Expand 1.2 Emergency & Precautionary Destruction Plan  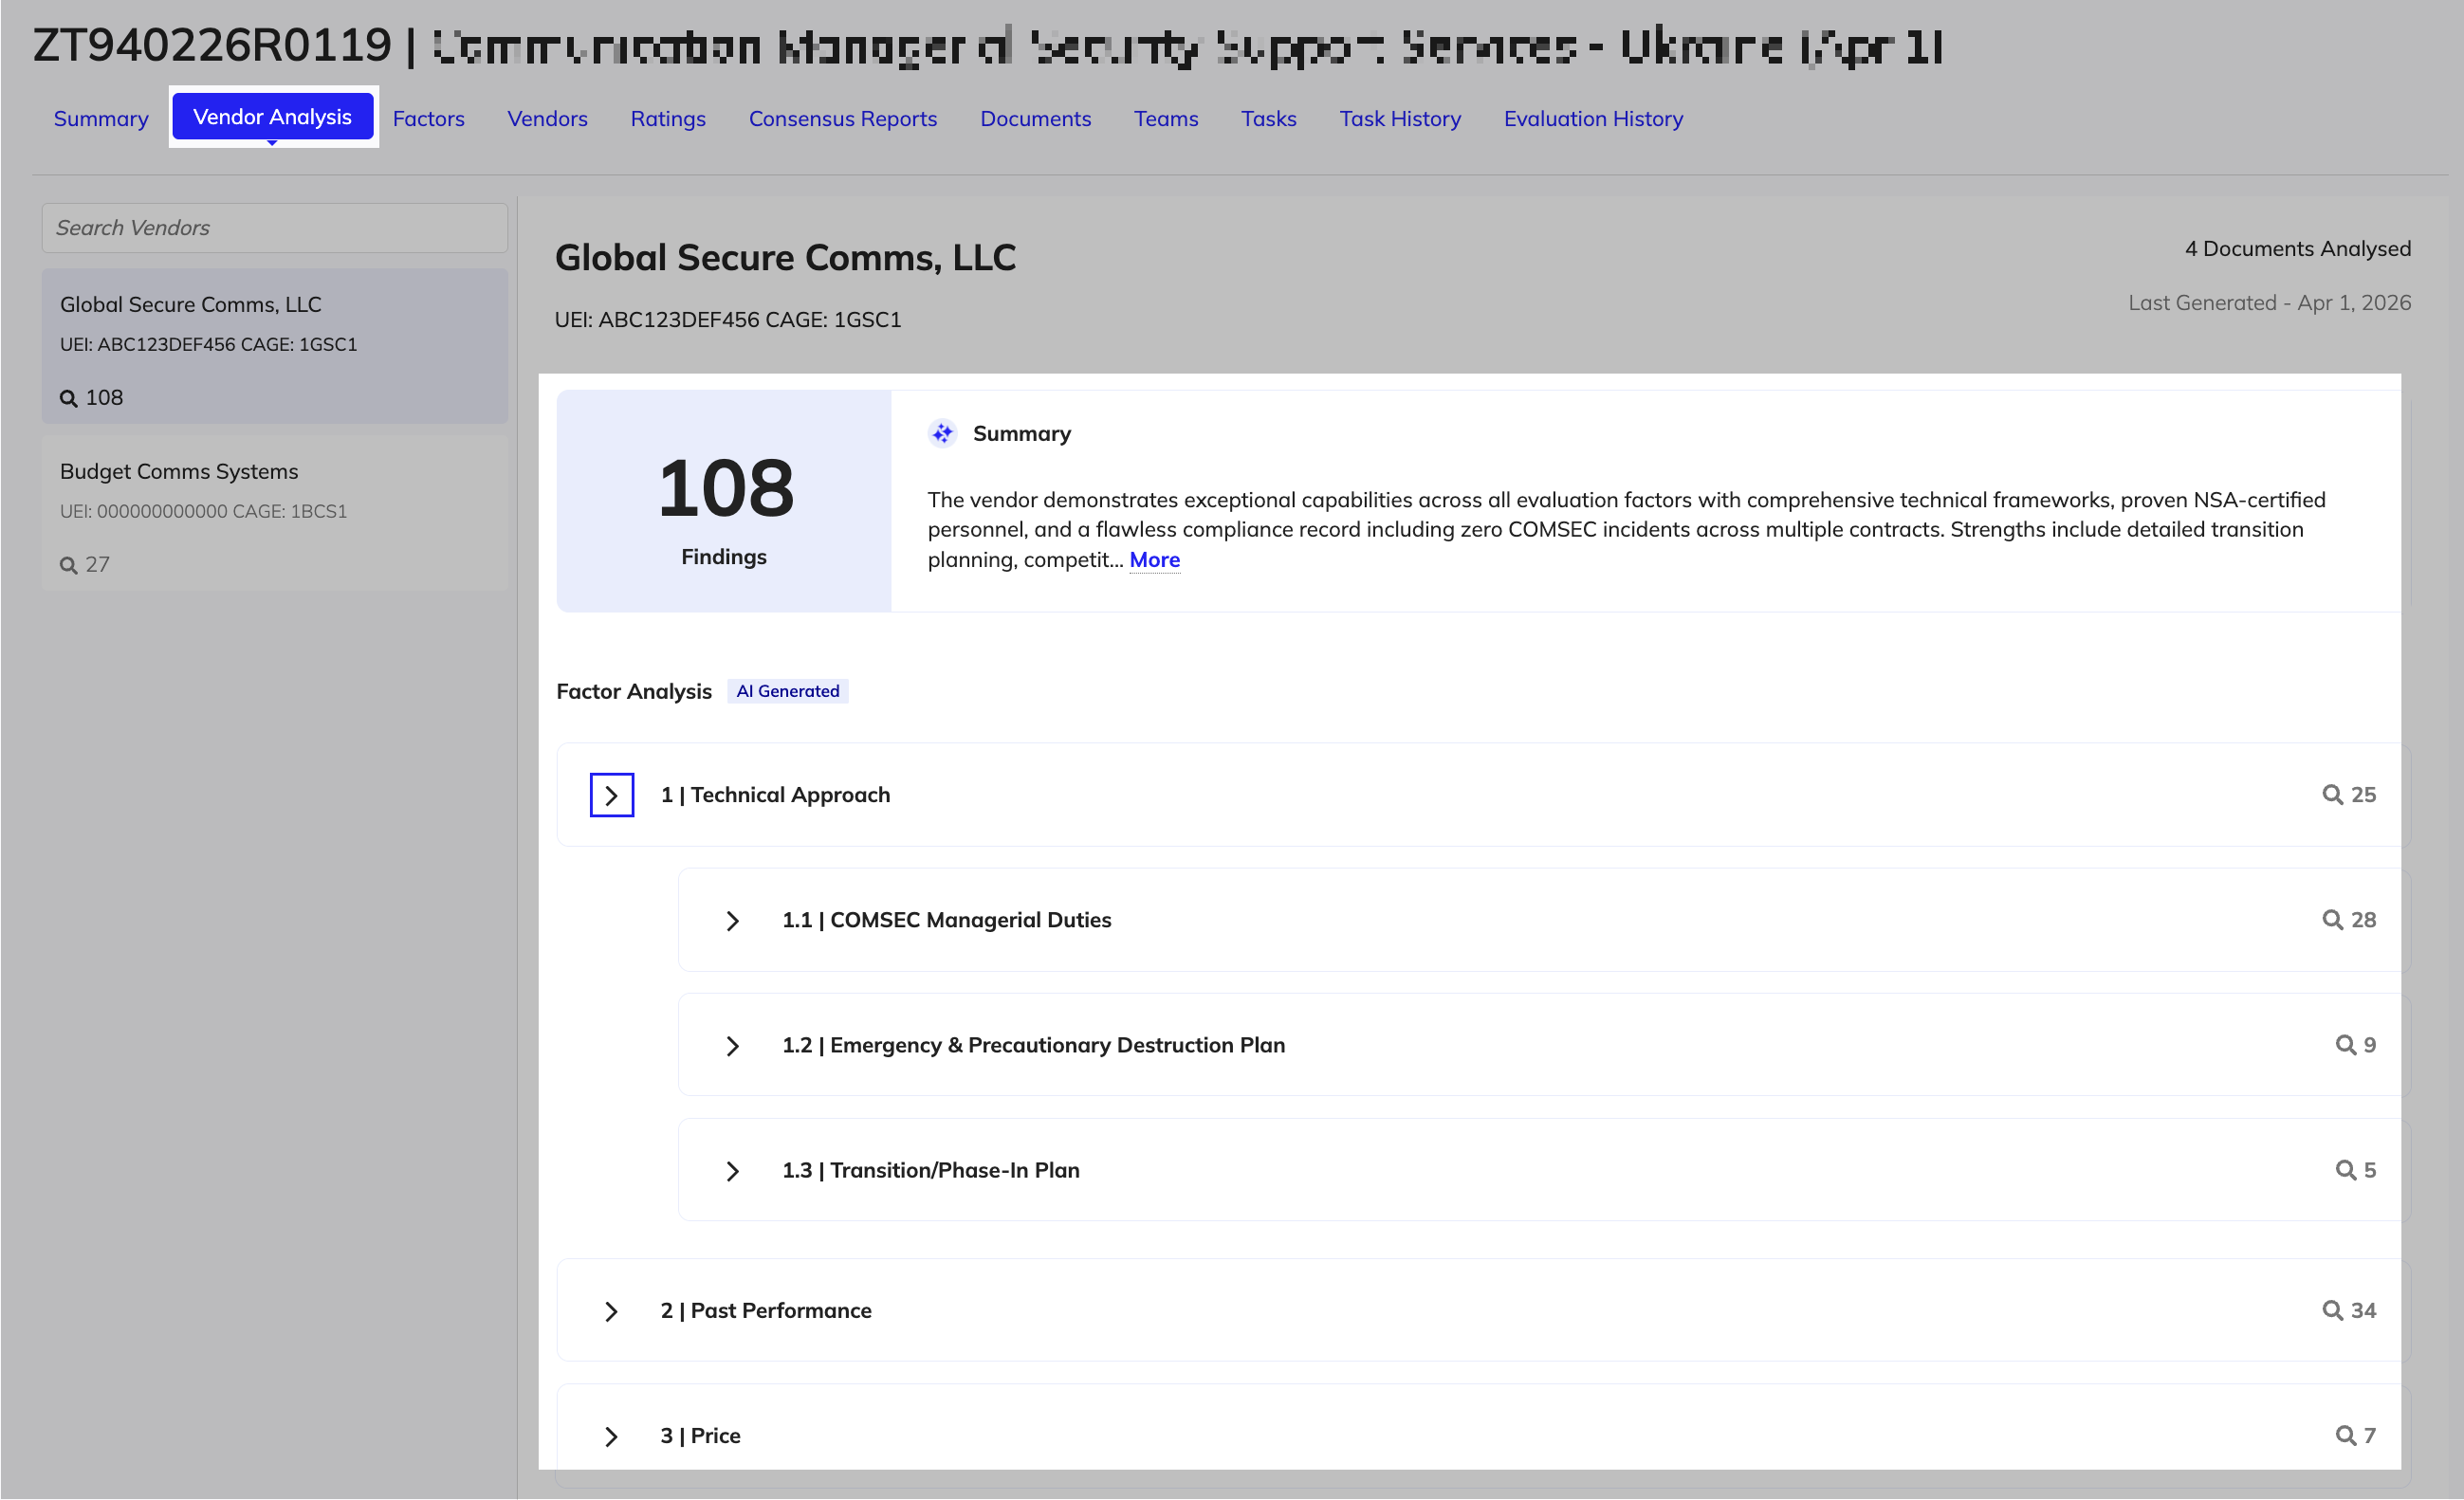(732, 1045)
